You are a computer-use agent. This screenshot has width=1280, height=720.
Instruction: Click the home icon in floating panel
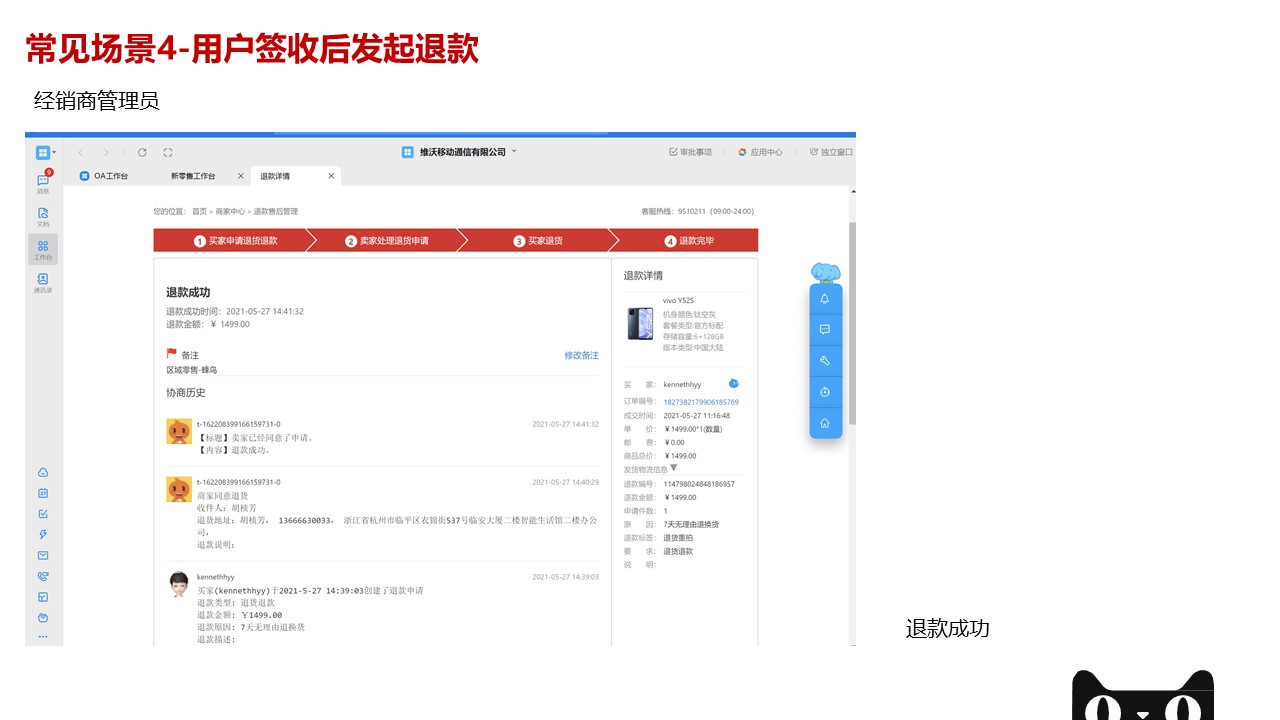click(825, 423)
